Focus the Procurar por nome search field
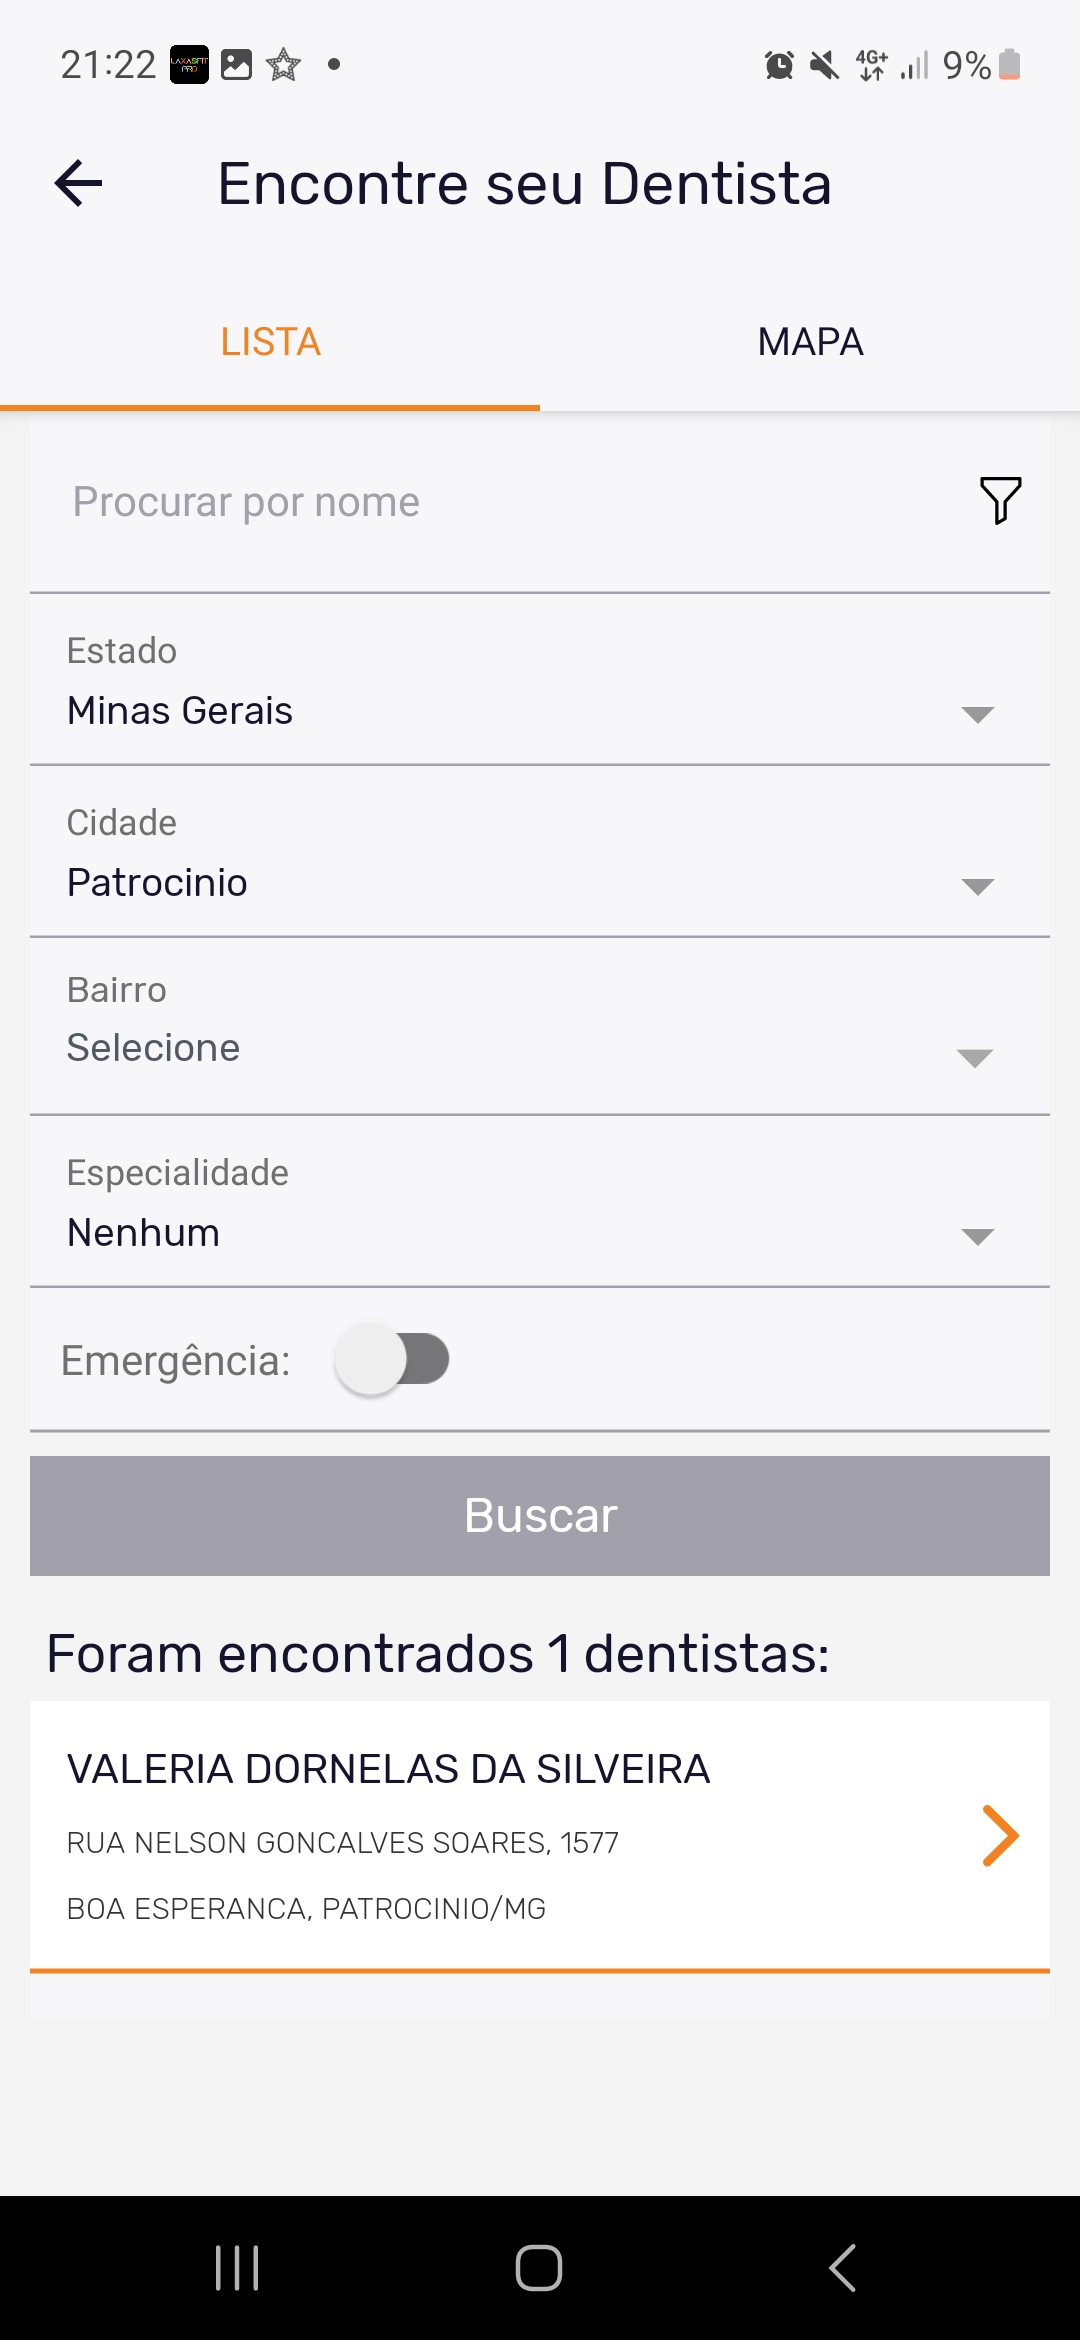Image resolution: width=1080 pixels, height=2340 pixels. click(500, 502)
